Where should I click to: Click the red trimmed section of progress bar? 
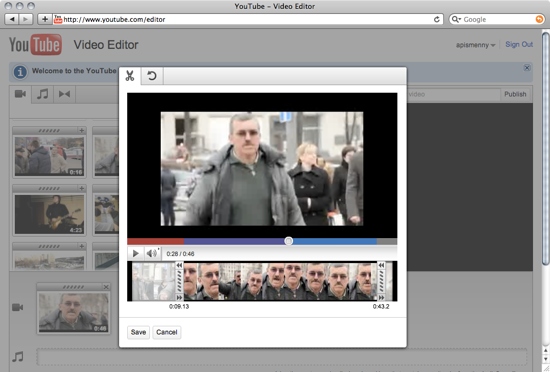pyautogui.click(x=155, y=241)
